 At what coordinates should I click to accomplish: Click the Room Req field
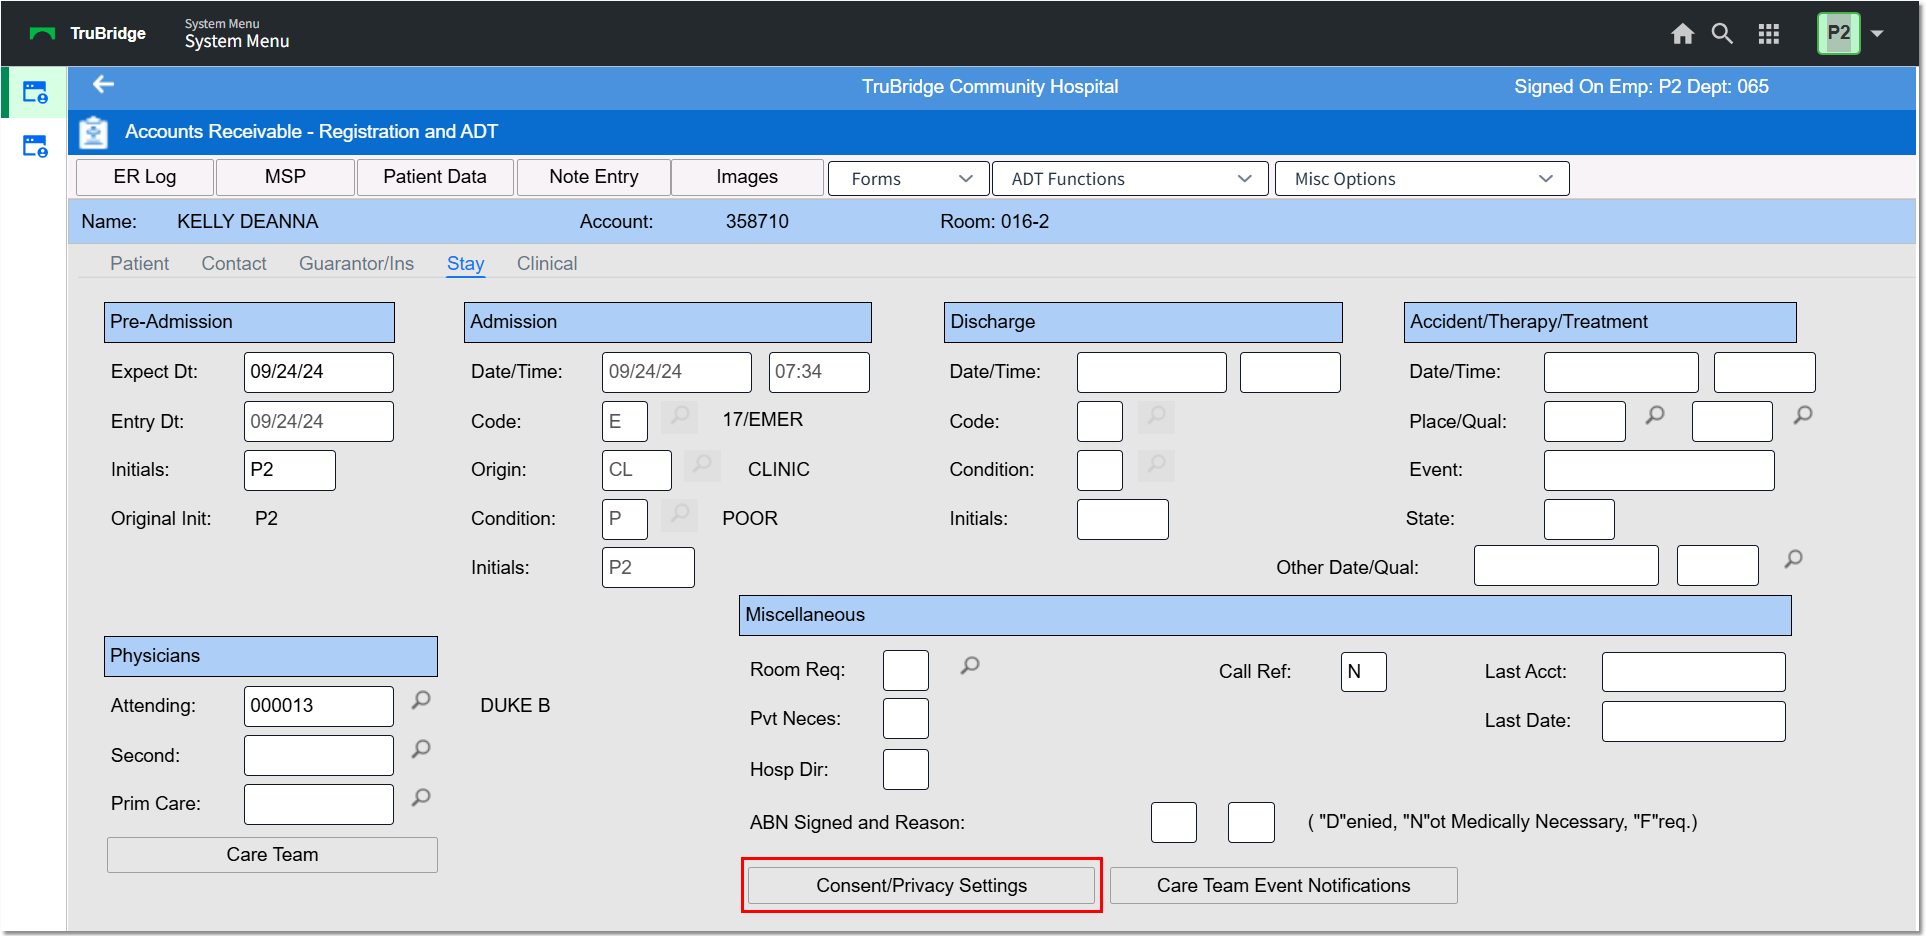pyautogui.click(x=905, y=670)
